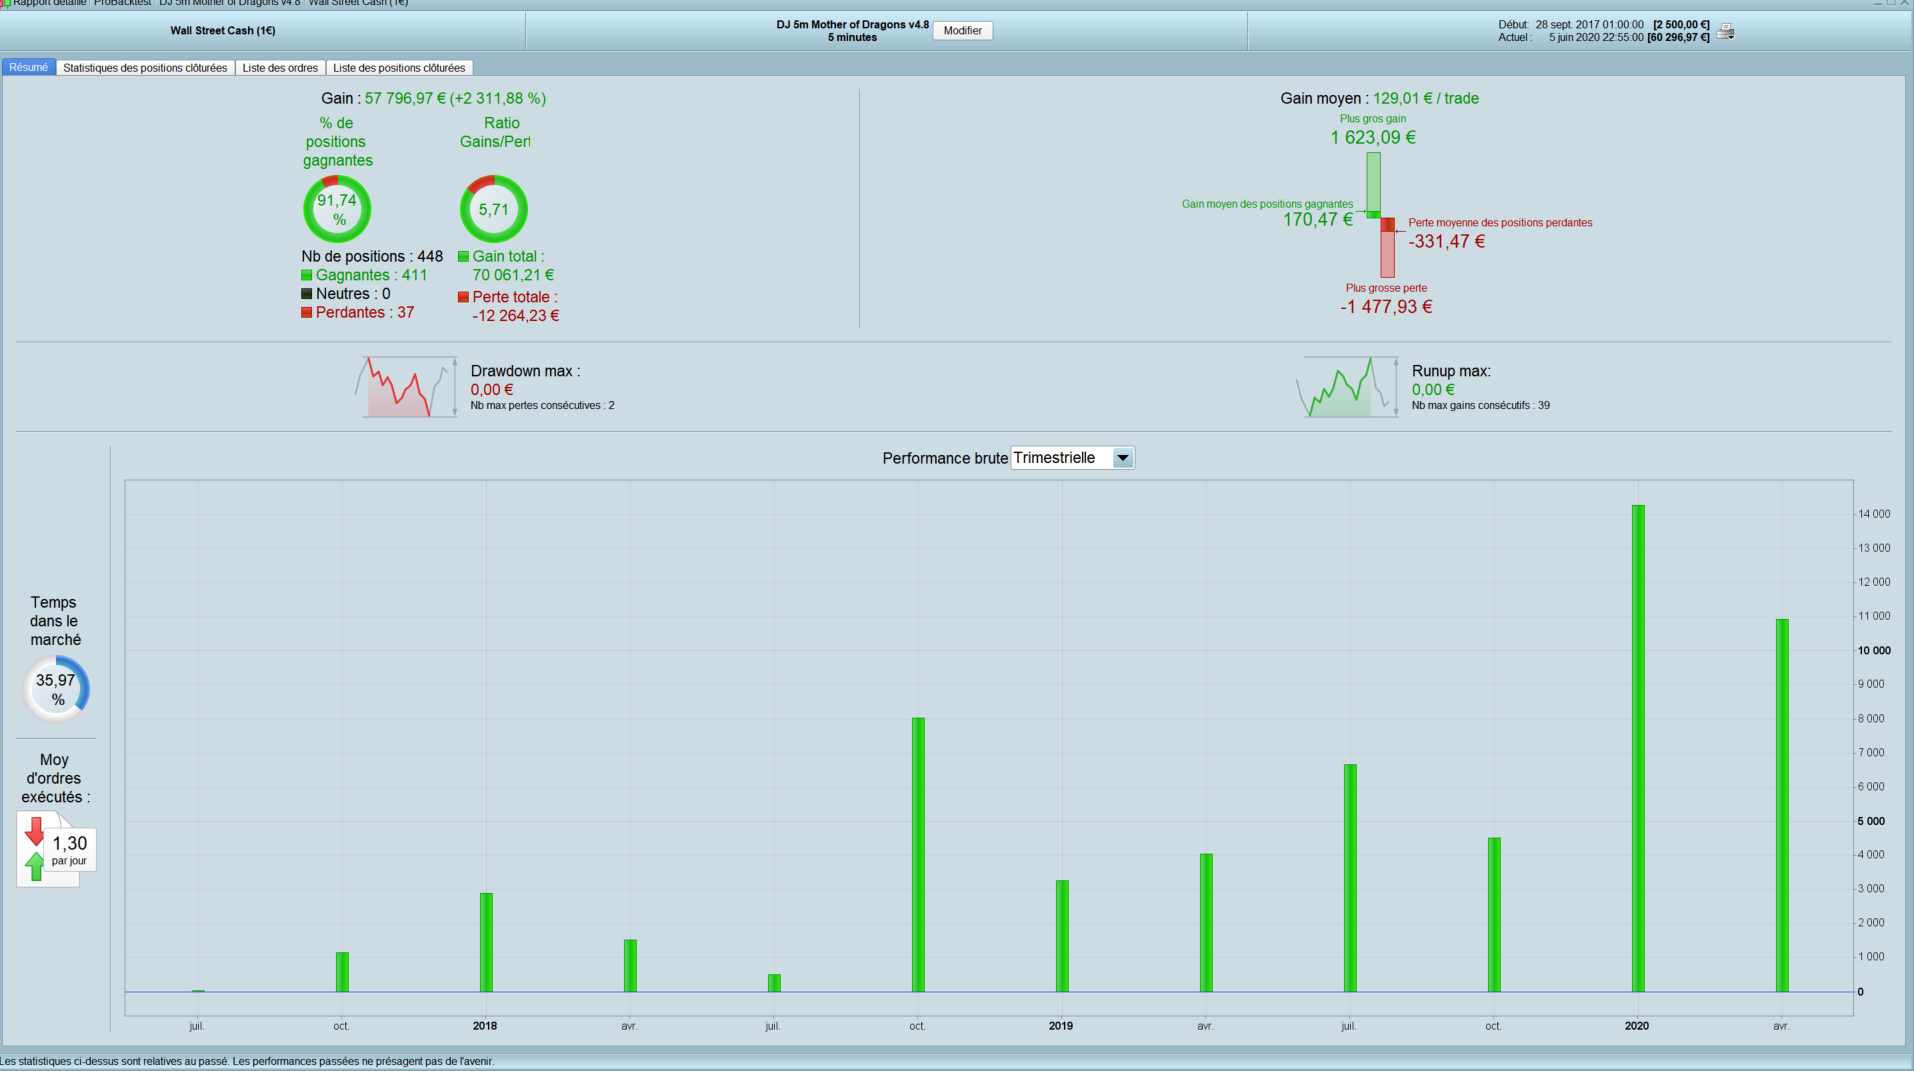Image resolution: width=1914 pixels, height=1071 pixels.
Task: Click the DJ 5m Mother of Dragons v4.8 title
Action: [852, 25]
